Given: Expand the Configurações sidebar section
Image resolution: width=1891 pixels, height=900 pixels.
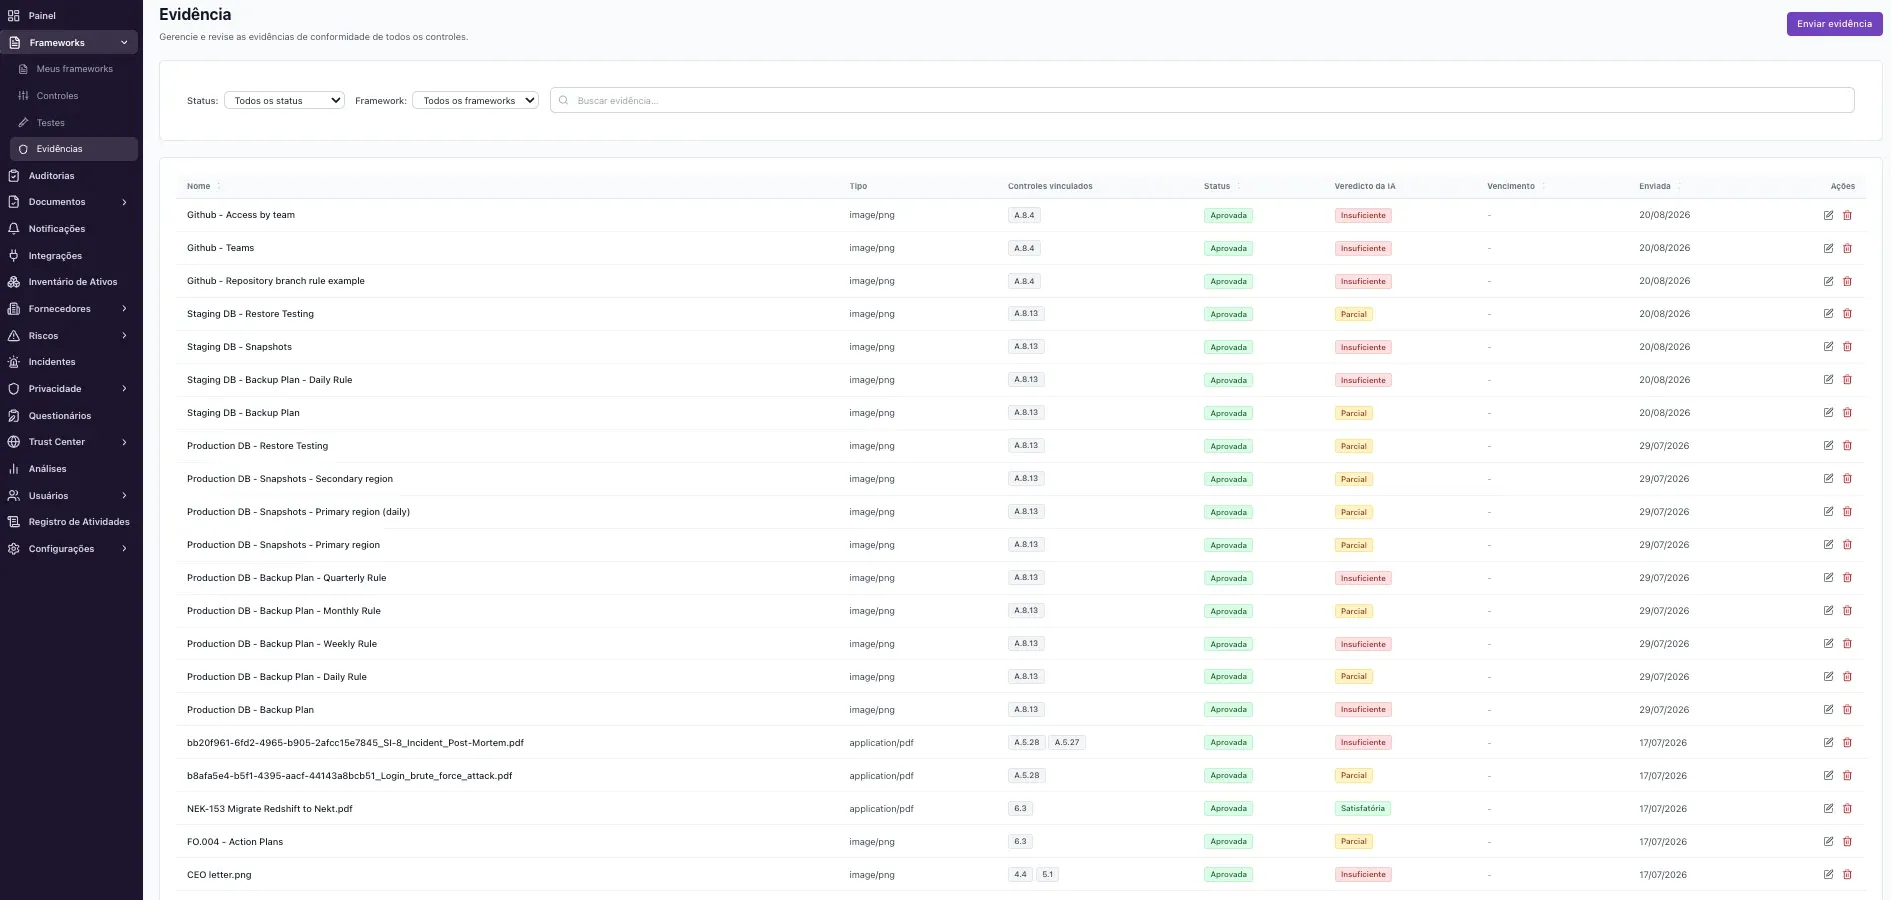Looking at the screenshot, I should click(x=124, y=549).
